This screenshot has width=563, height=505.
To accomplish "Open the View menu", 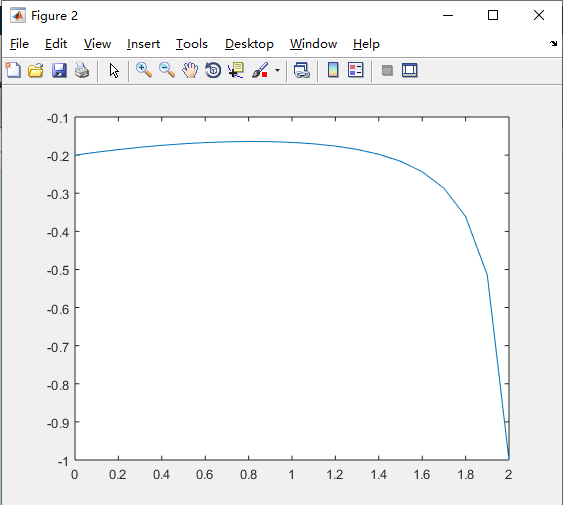I will tap(97, 44).
